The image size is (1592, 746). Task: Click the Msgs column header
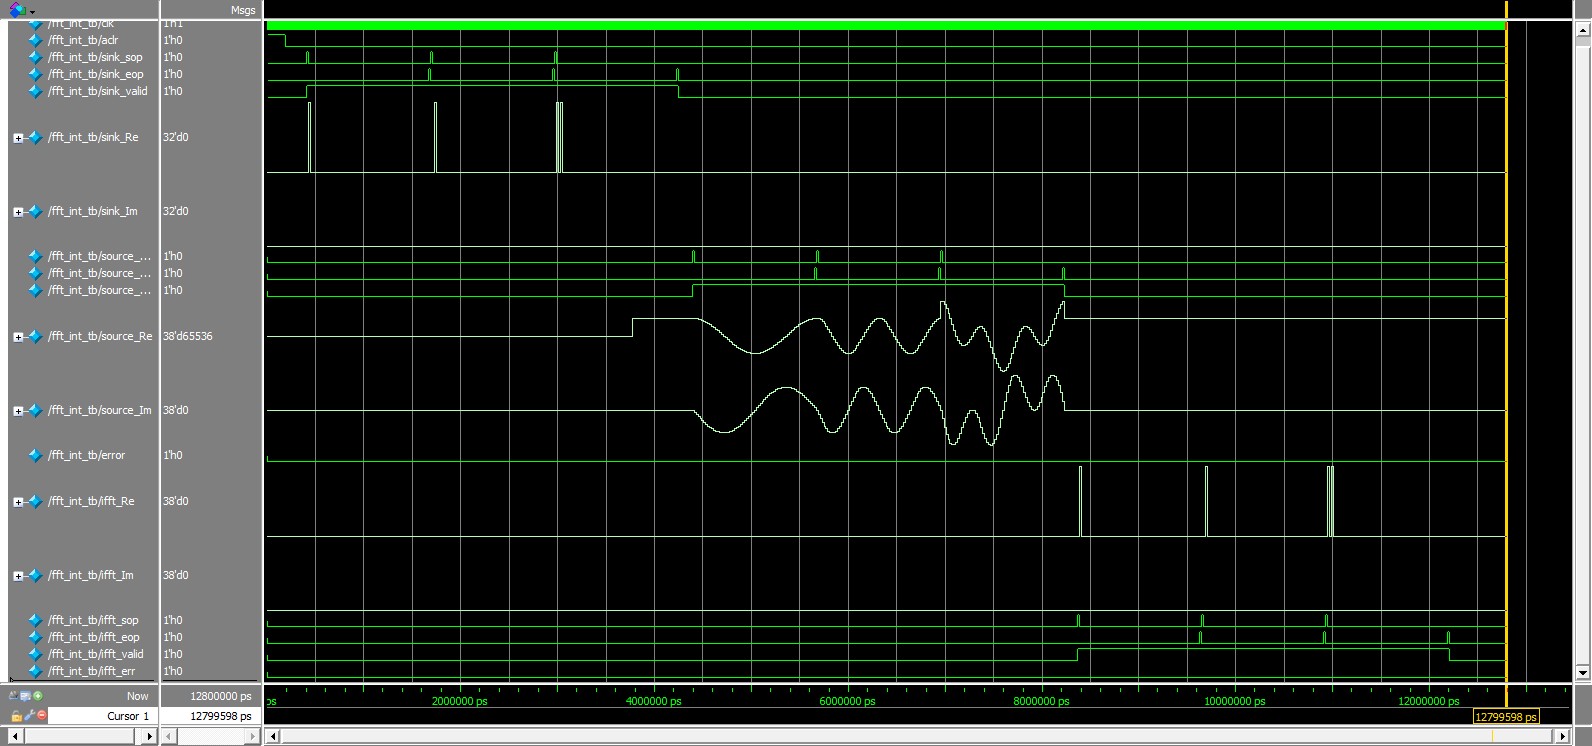[x=243, y=10]
